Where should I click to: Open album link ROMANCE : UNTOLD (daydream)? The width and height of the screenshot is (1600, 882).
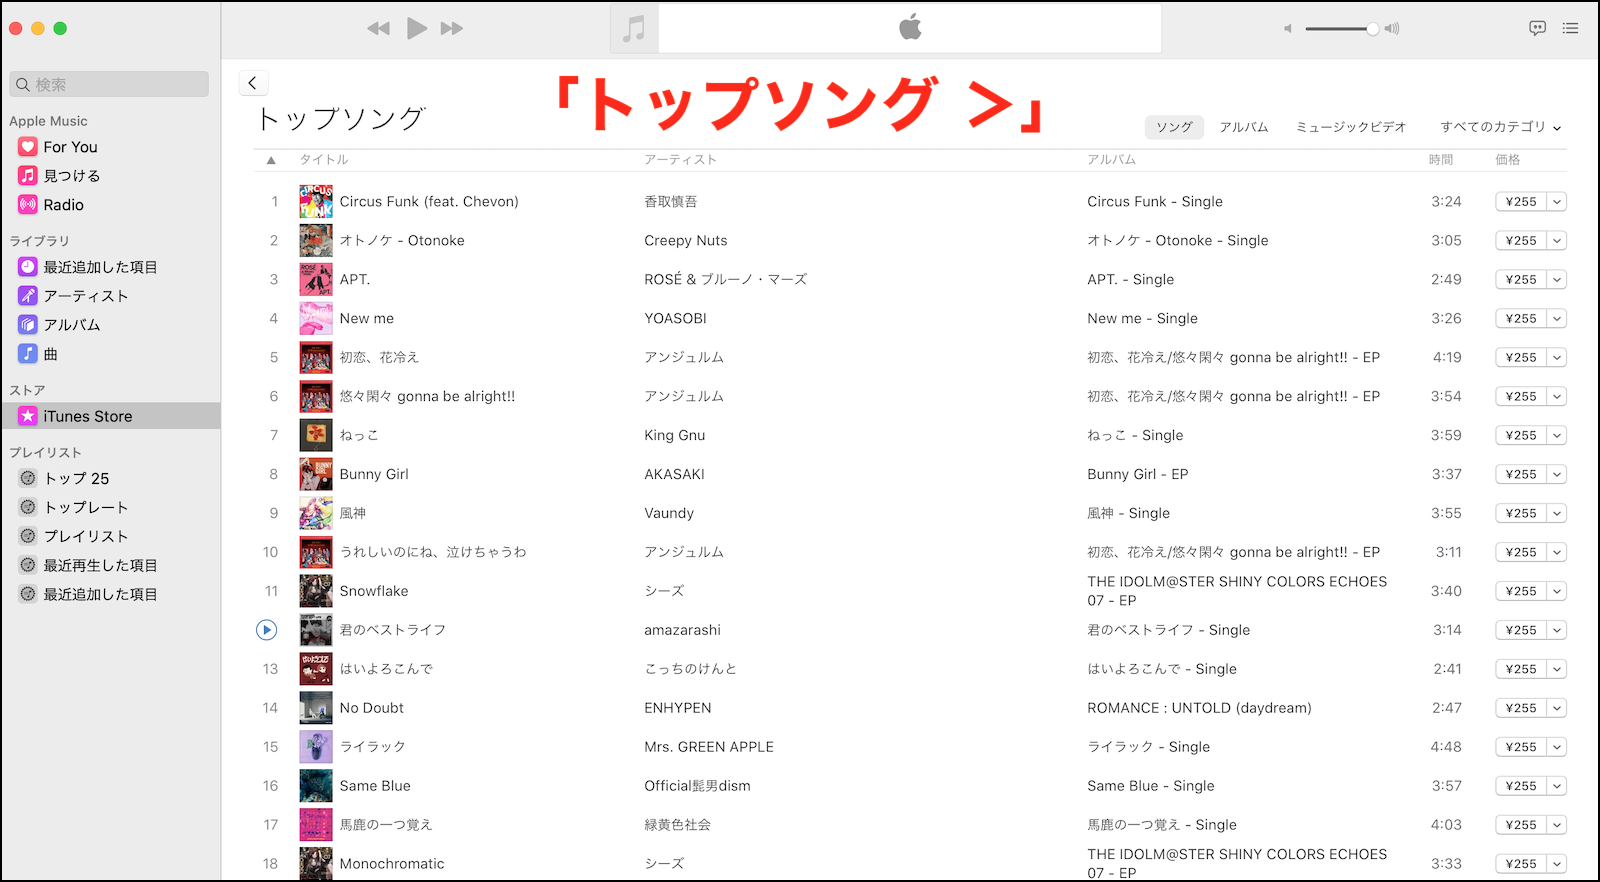1199,708
